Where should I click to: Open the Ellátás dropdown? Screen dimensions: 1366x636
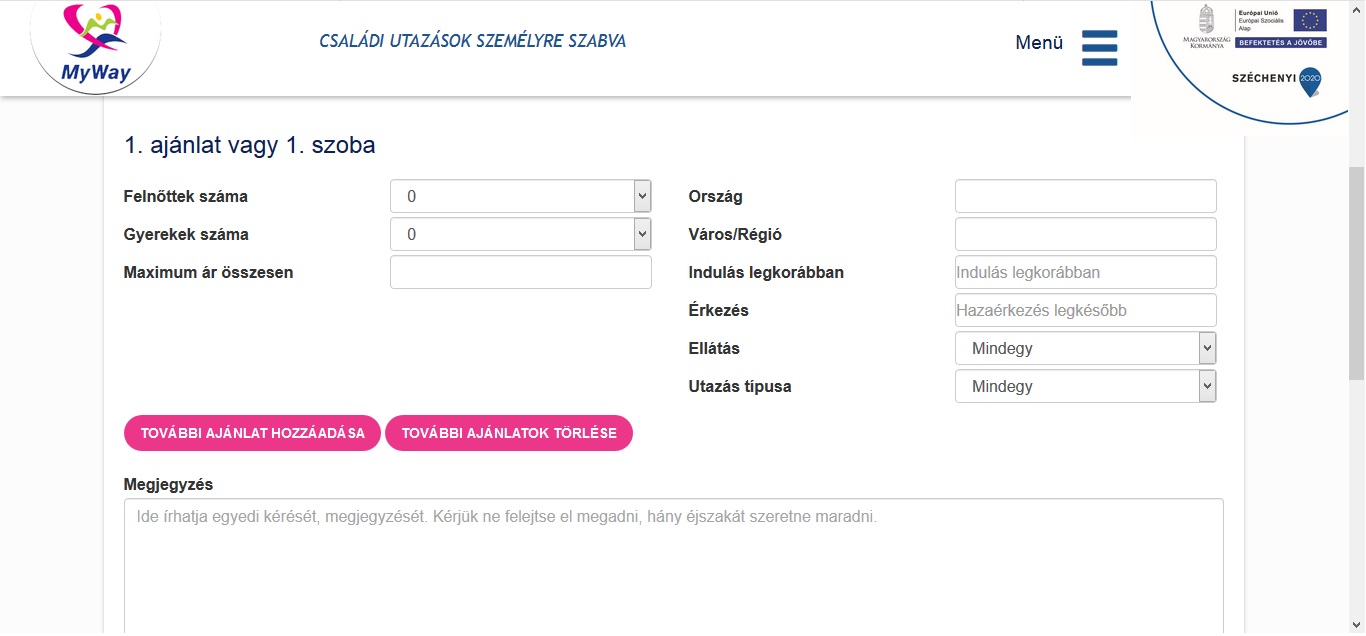(1085, 349)
